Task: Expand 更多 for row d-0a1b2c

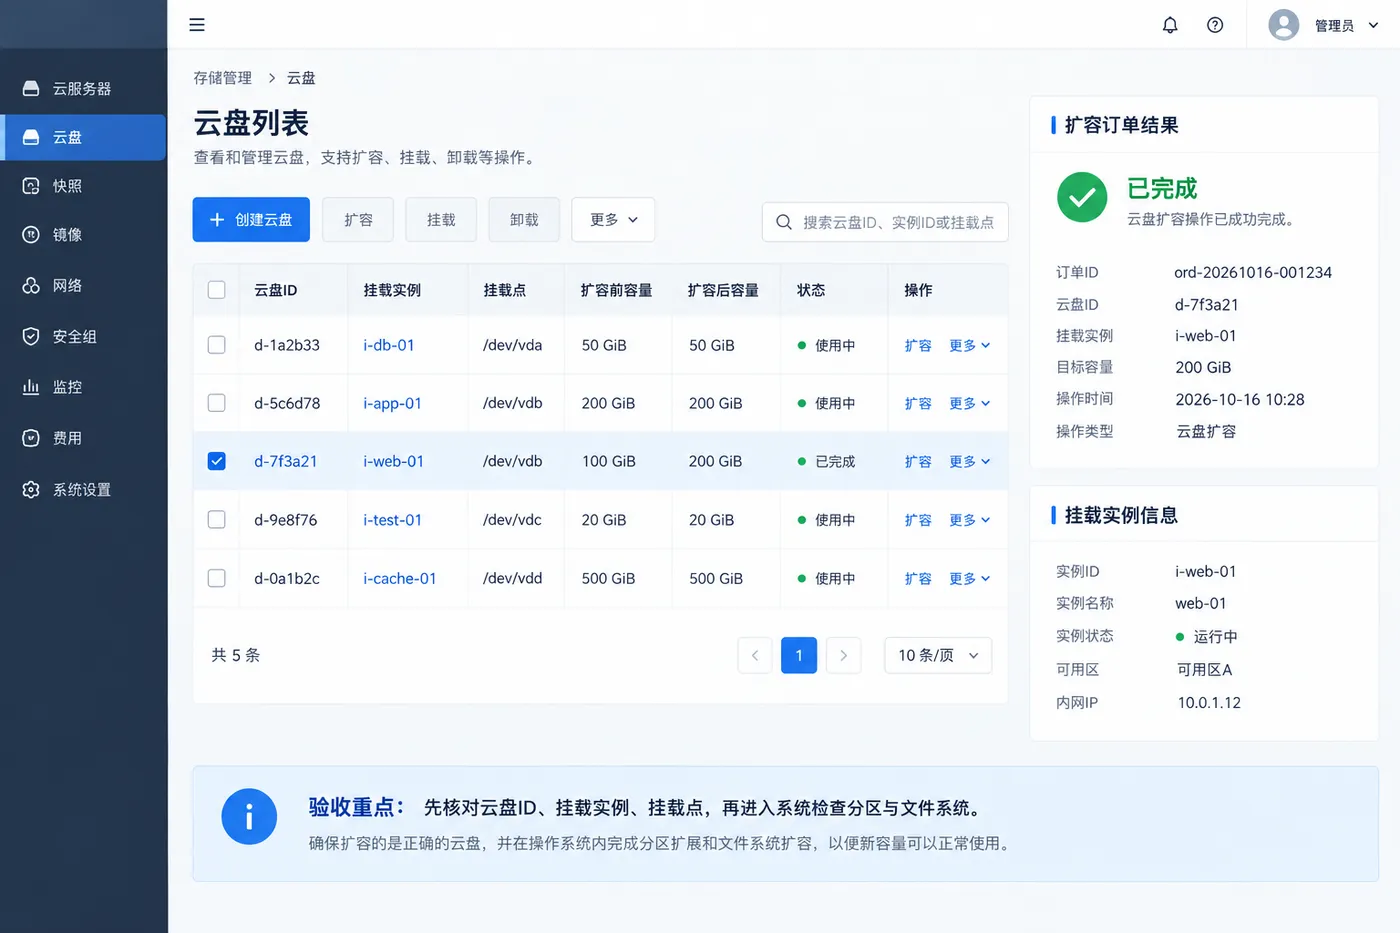Action: click(x=969, y=578)
